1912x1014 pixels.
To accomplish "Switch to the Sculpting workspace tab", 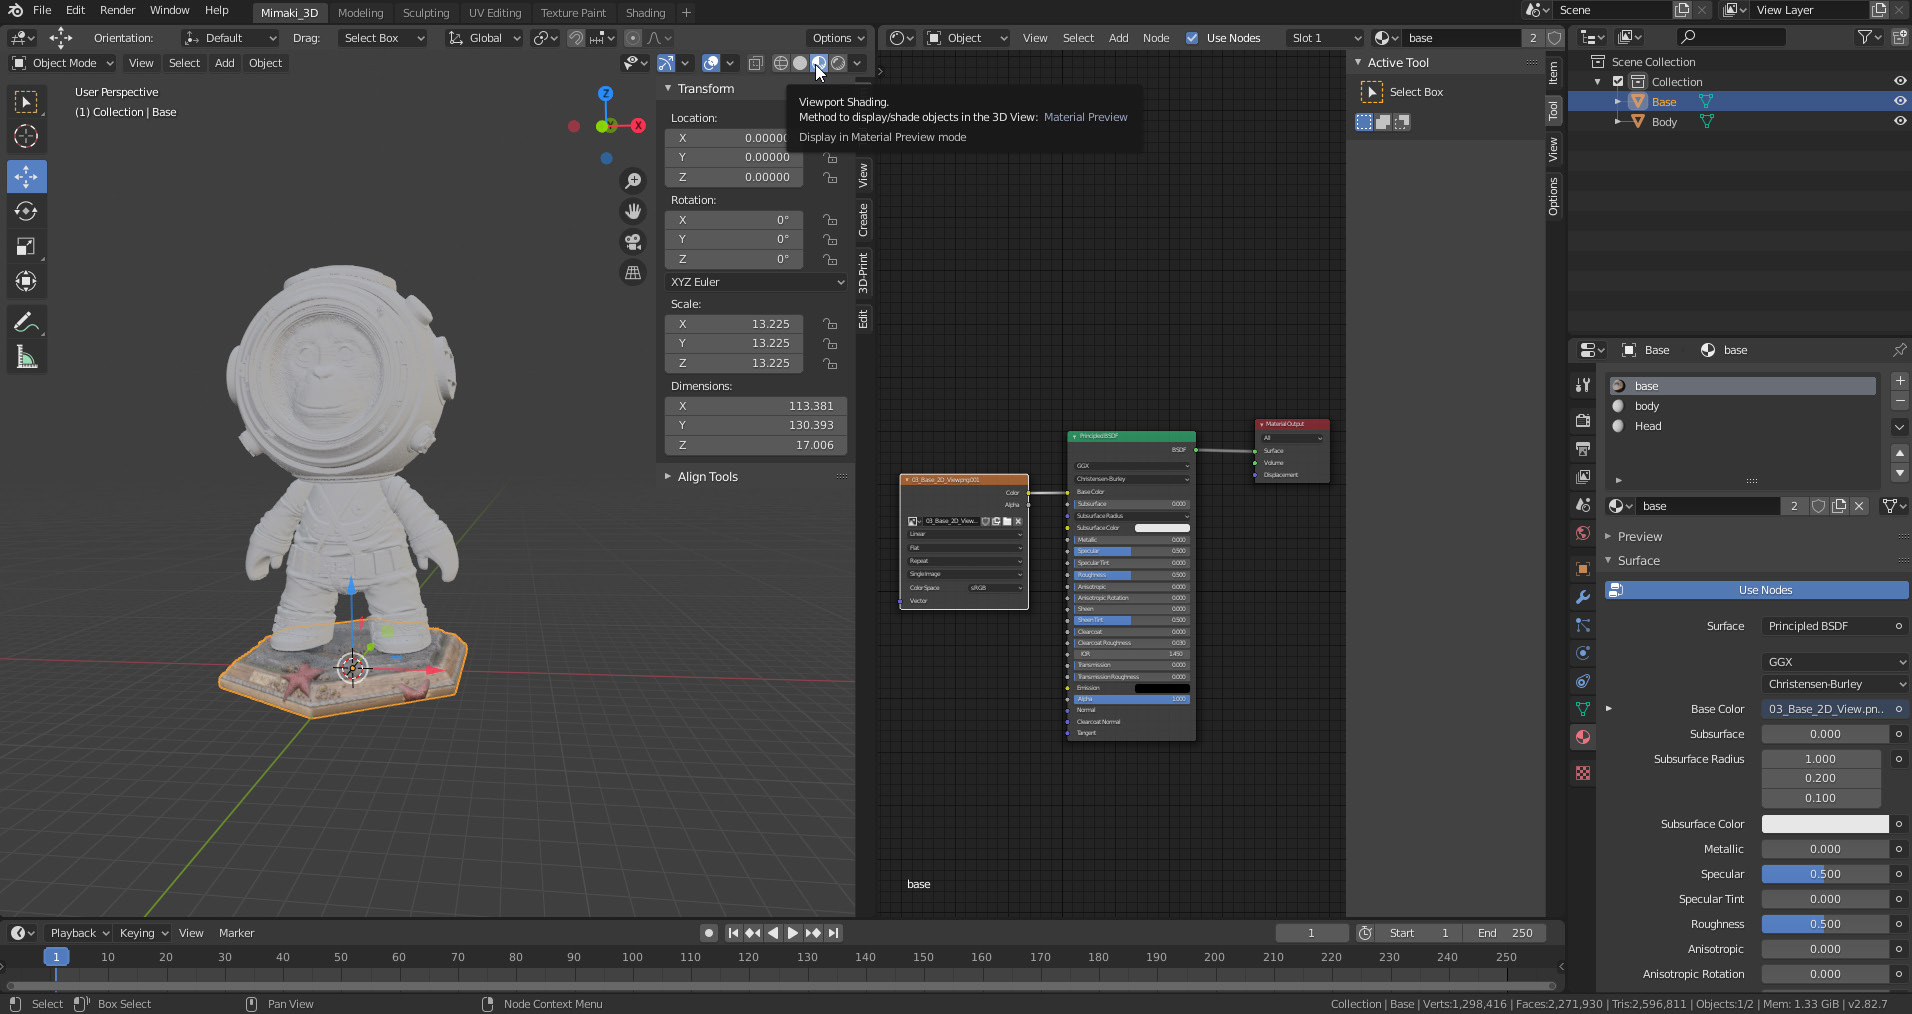I will pyautogui.click(x=425, y=13).
